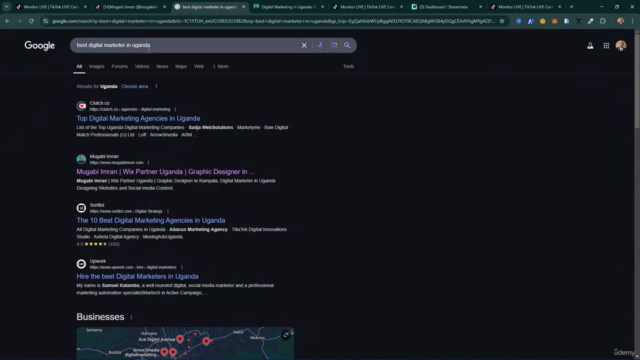Click the Businesses heading
Viewport: 640px width, 360px height.
100,317
